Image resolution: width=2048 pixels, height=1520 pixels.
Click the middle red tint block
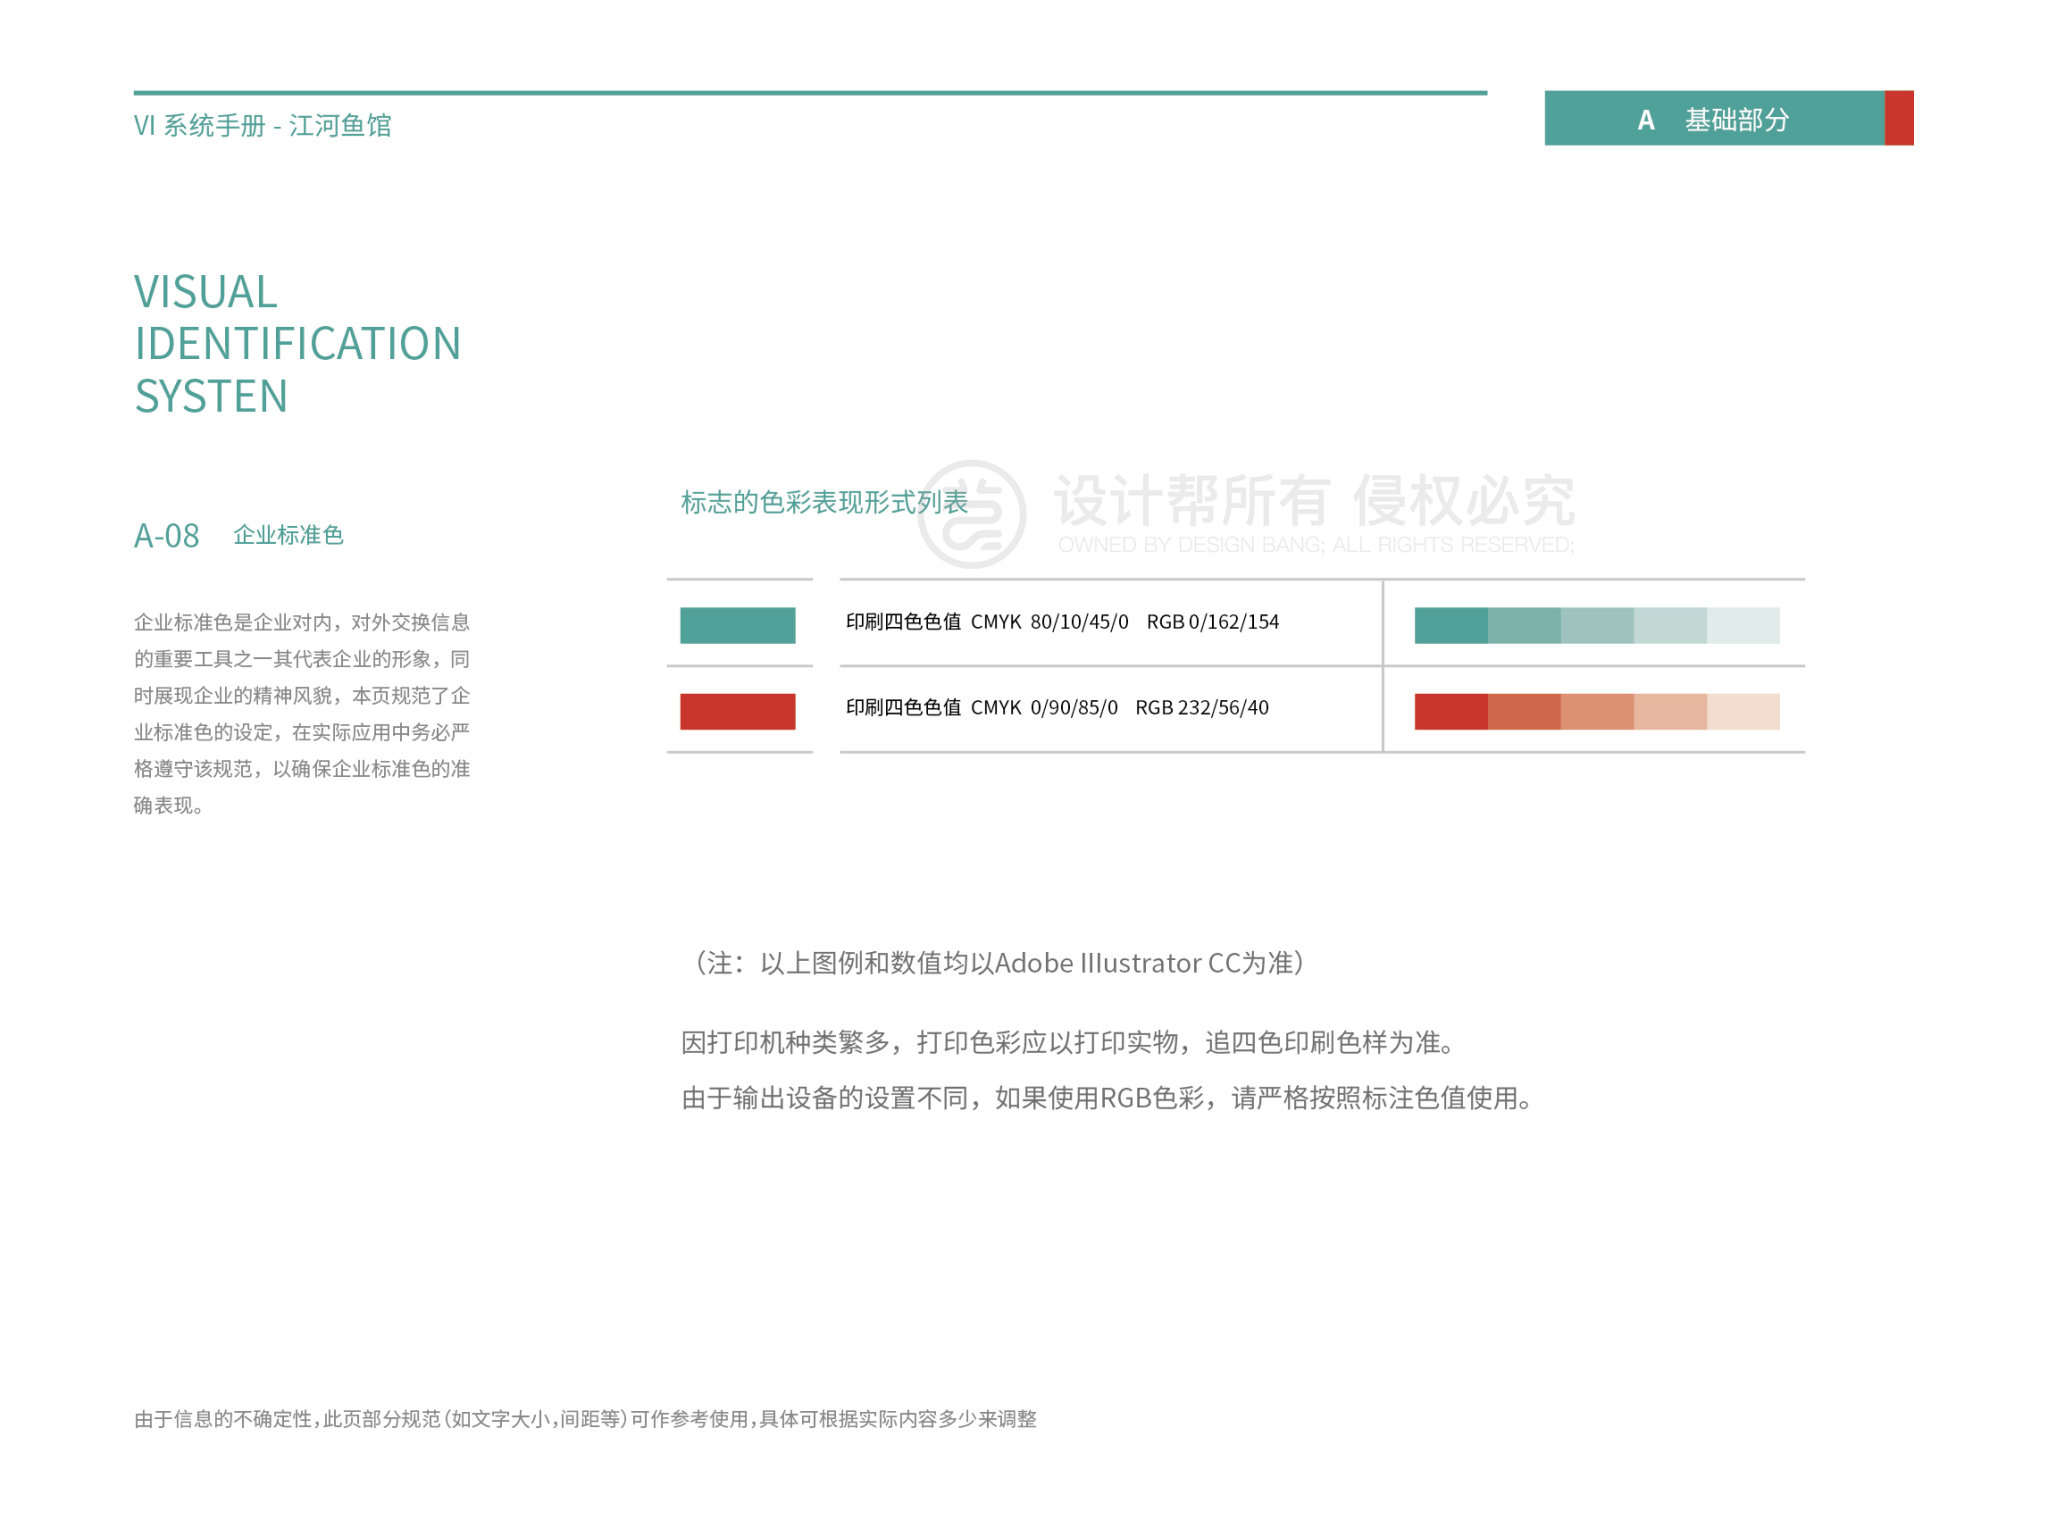point(1597,711)
